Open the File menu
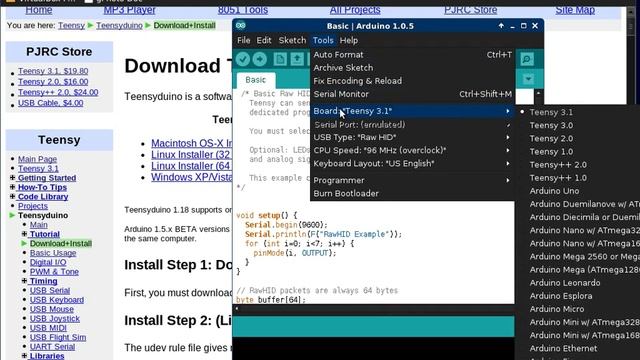 coord(243,40)
